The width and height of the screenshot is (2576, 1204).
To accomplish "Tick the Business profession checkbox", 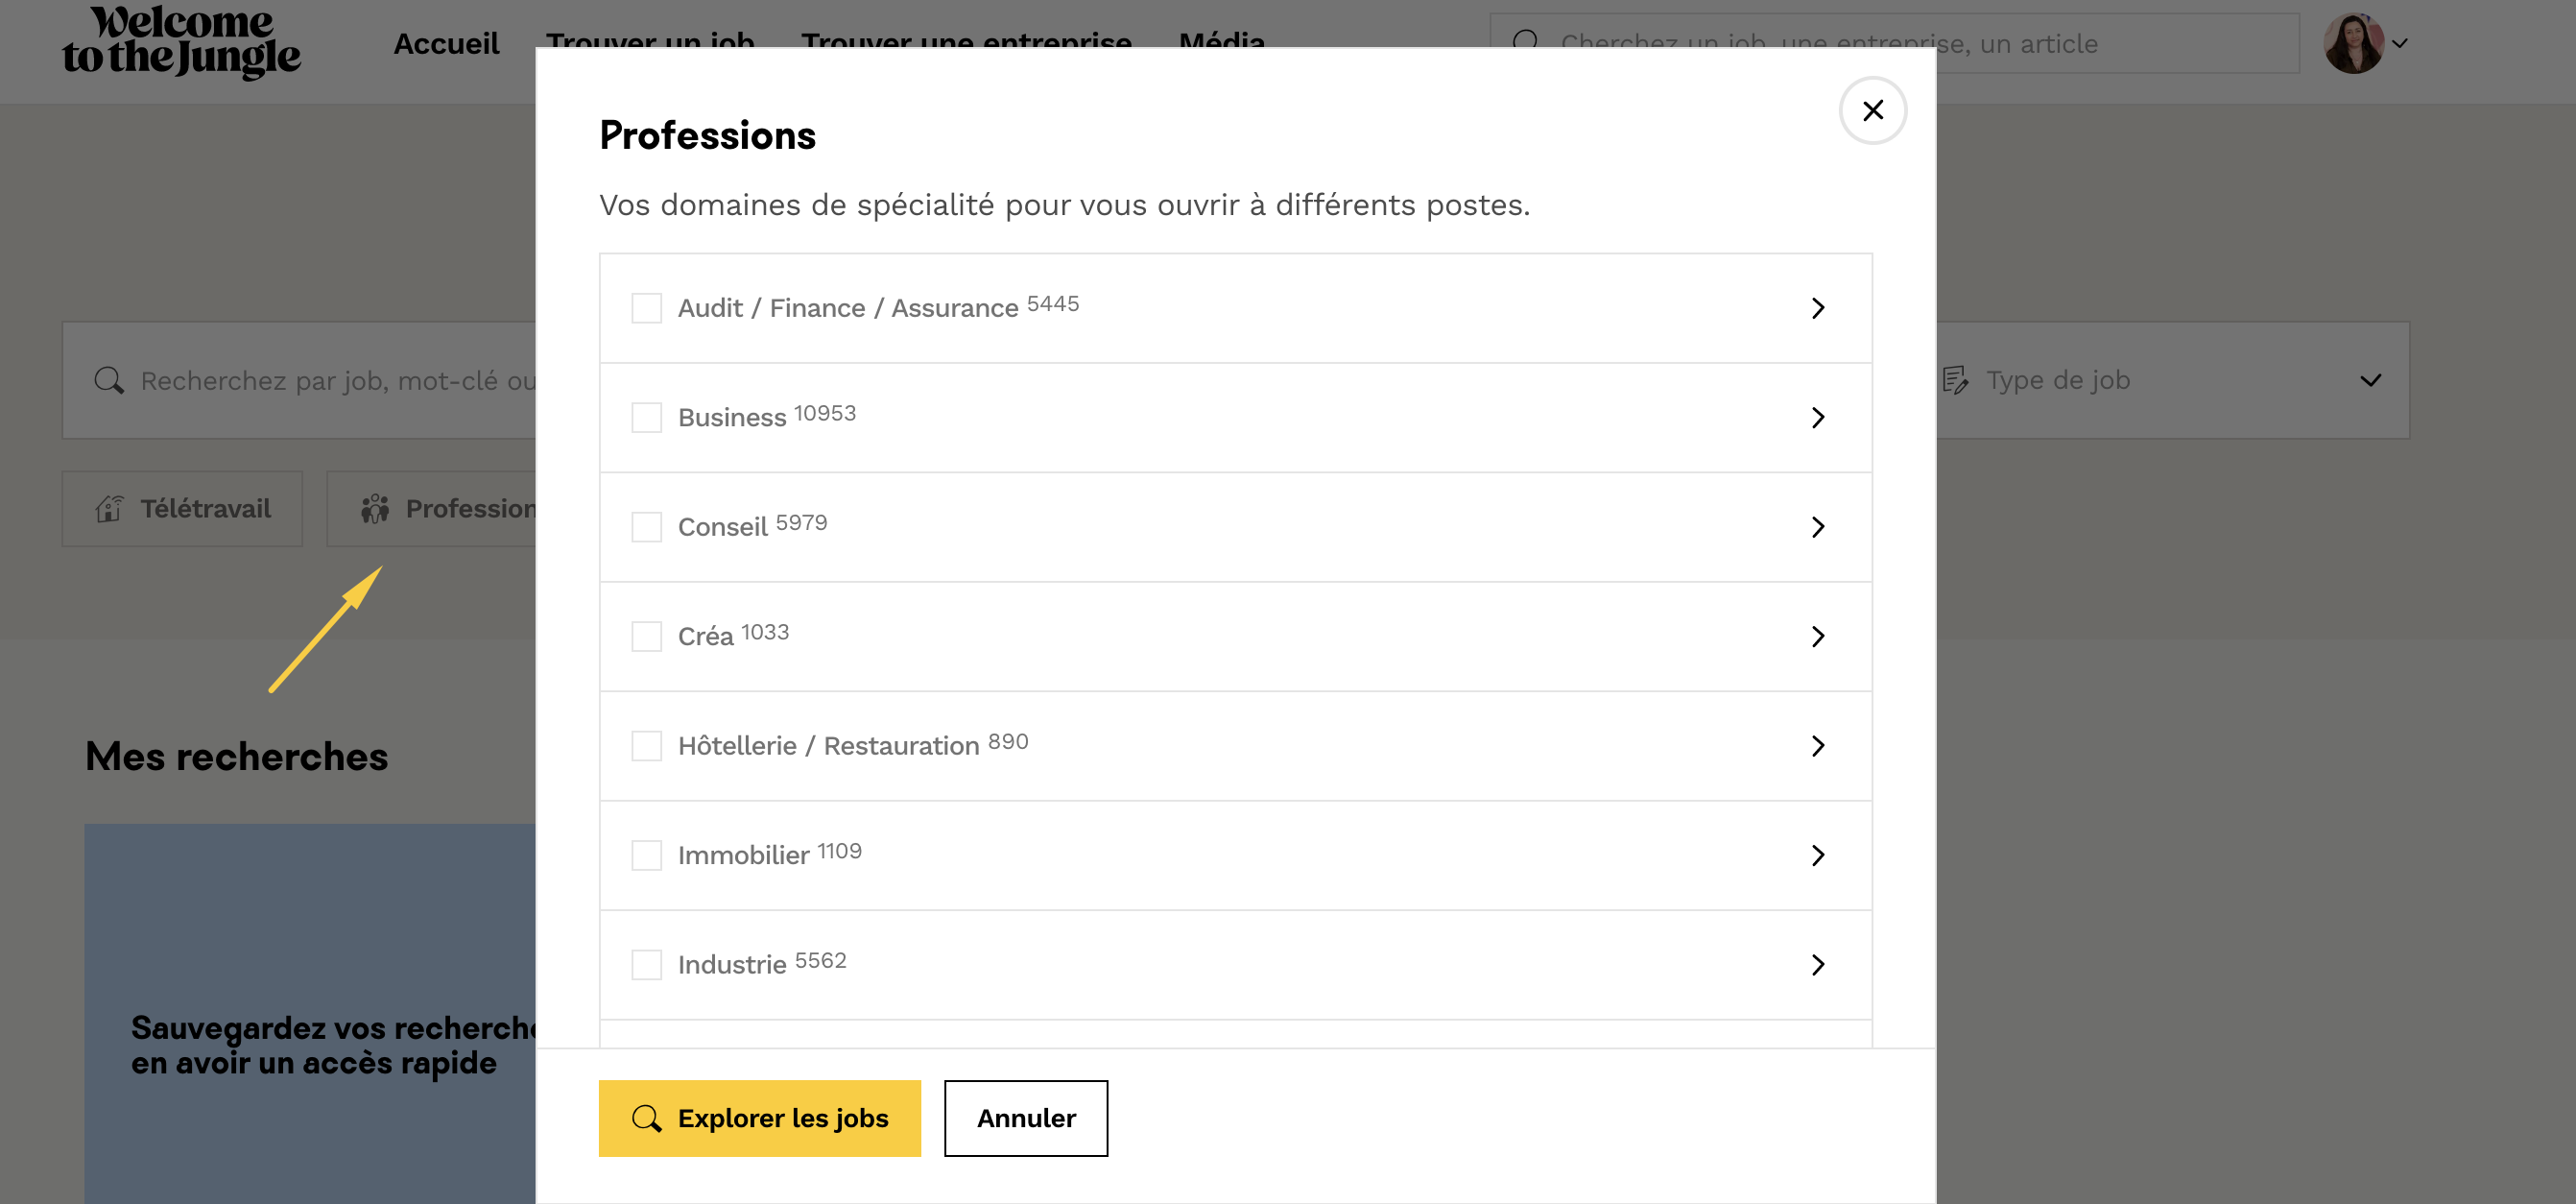I will pos(647,417).
